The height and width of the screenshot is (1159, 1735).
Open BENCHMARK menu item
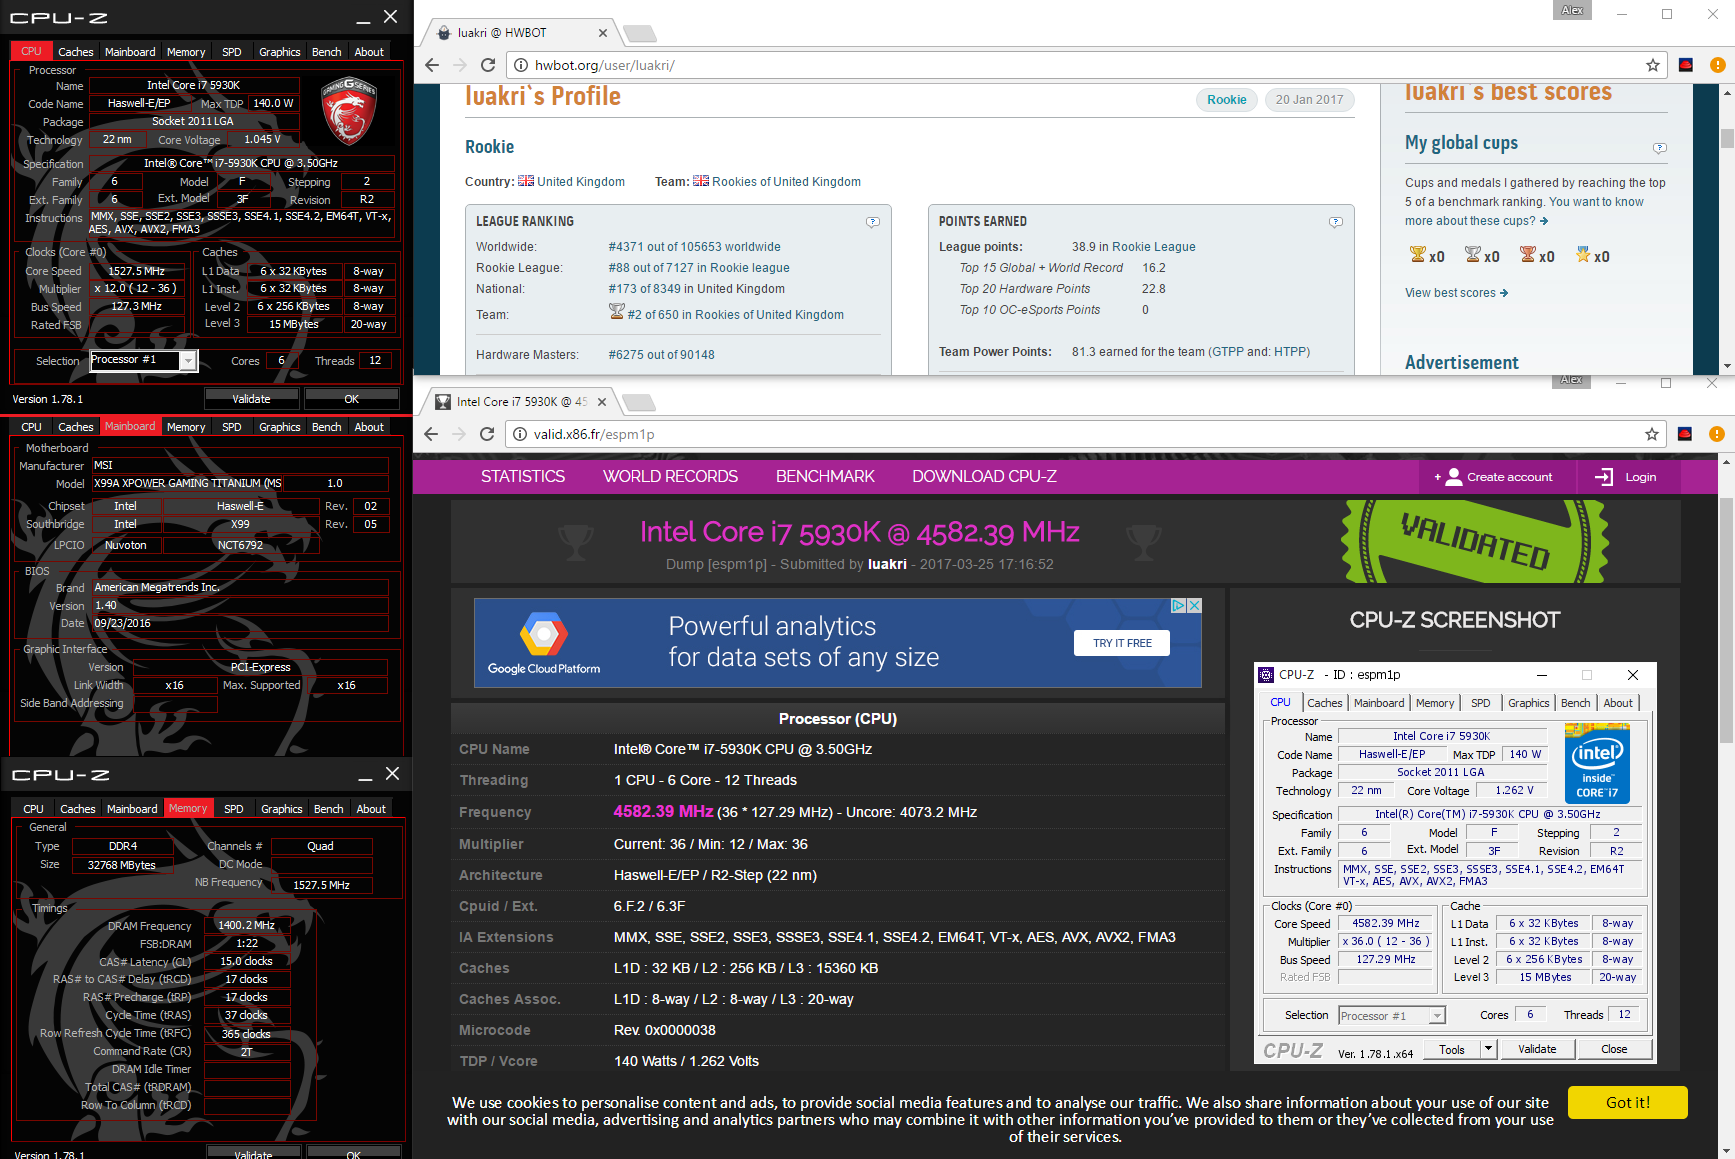[x=825, y=477]
